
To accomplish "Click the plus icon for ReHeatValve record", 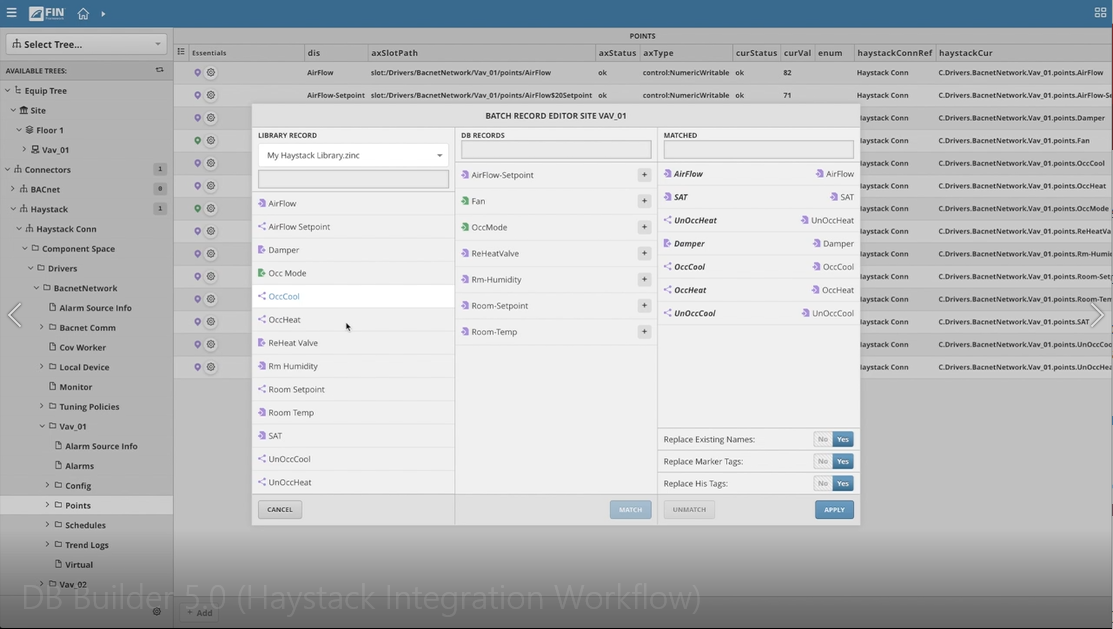I will point(645,253).
